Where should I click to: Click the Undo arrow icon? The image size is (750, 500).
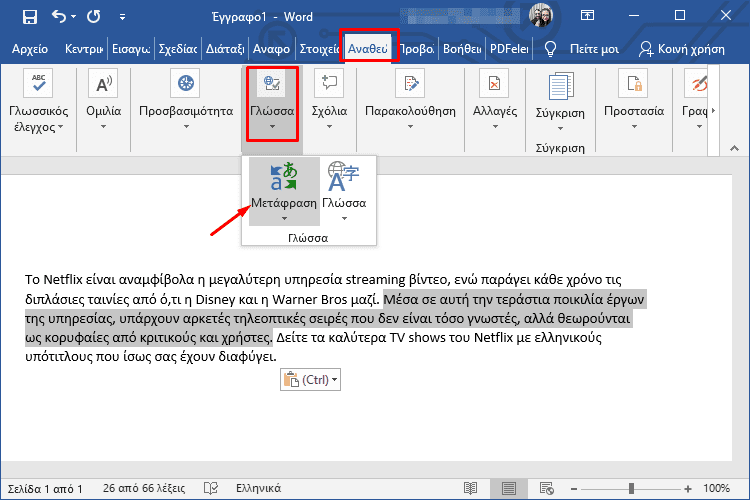59,17
